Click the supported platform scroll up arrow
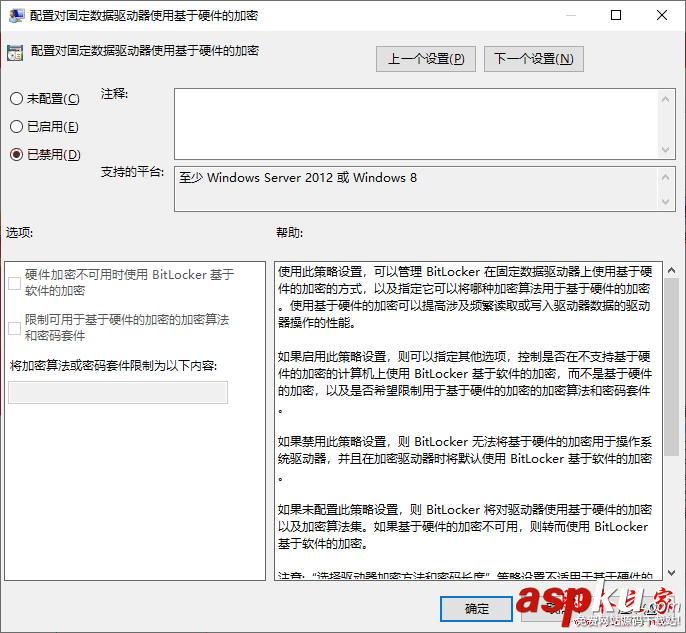 click(x=665, y=177)
